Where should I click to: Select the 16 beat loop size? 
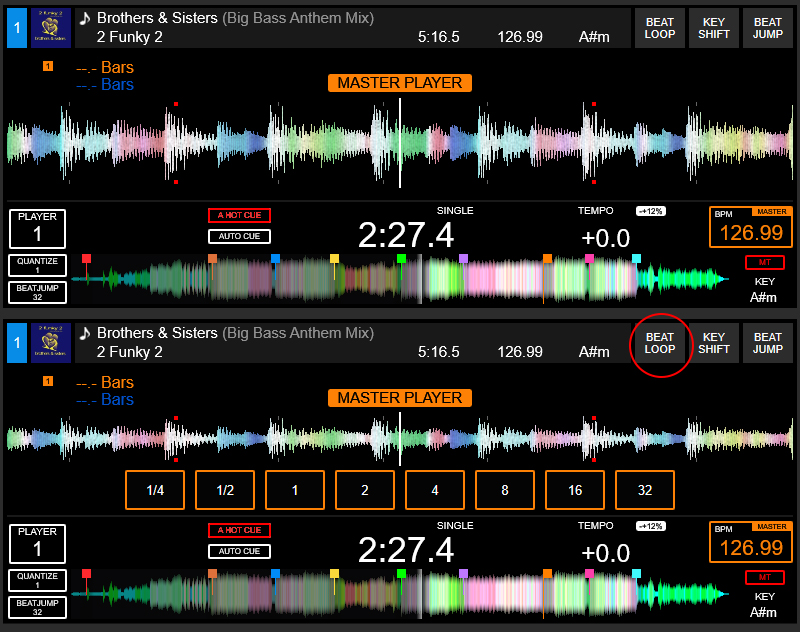(x=575, y=490)
